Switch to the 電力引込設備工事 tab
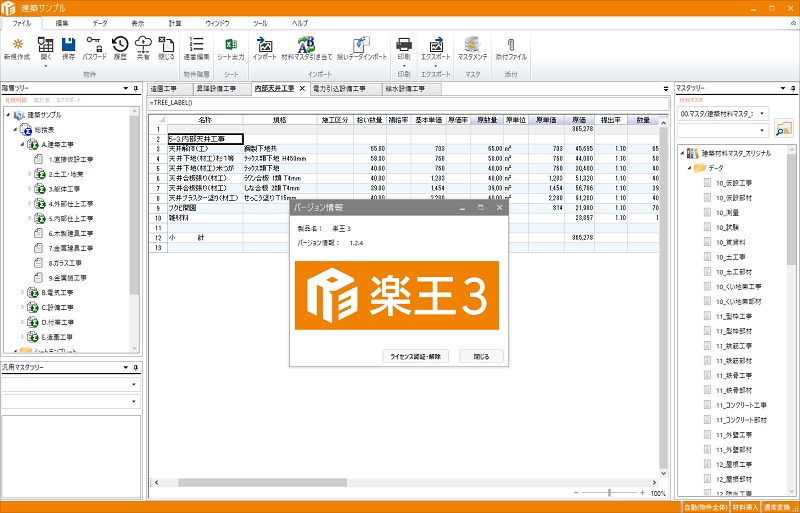This screenshot has height=513, width=800. point(341,89)
